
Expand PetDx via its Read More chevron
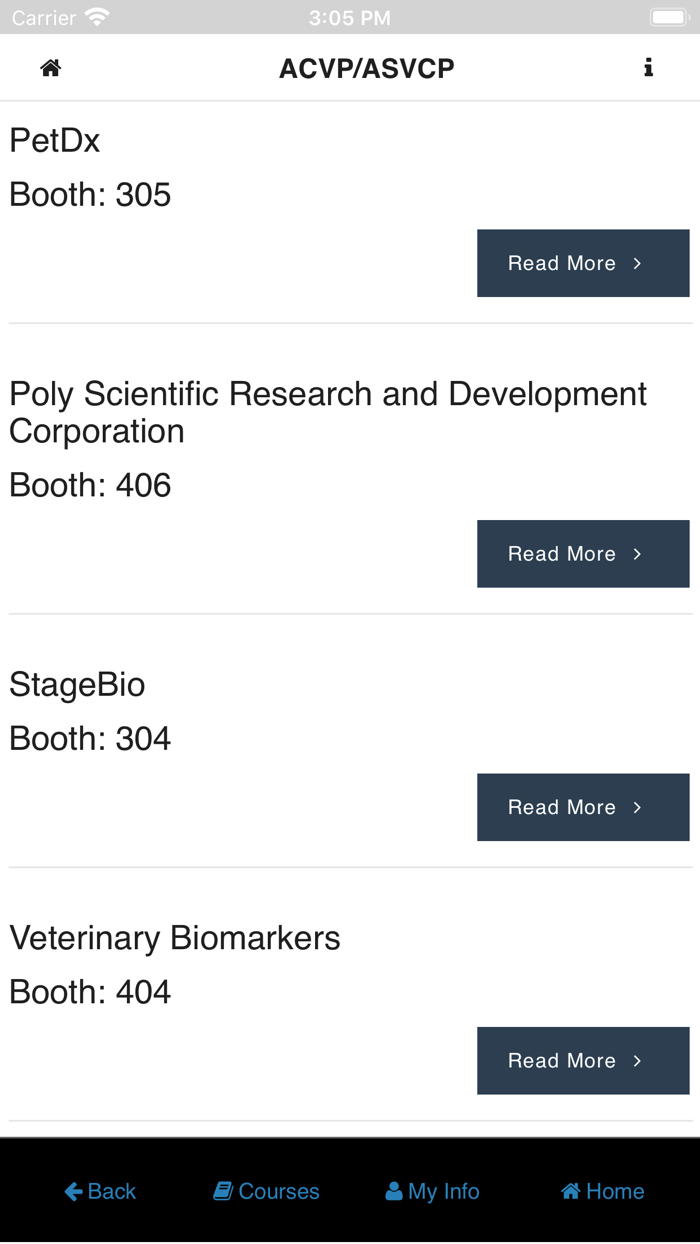[638, 263]
